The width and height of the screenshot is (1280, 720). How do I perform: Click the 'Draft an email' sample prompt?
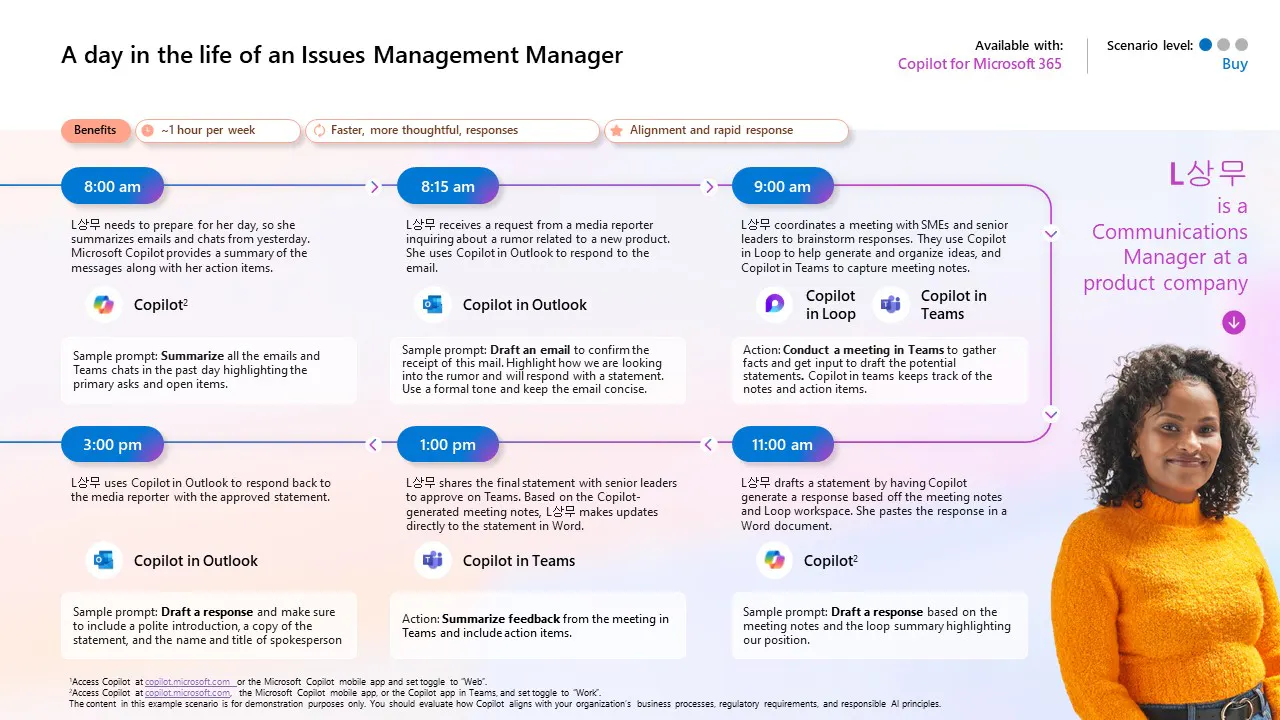(538, 370)
